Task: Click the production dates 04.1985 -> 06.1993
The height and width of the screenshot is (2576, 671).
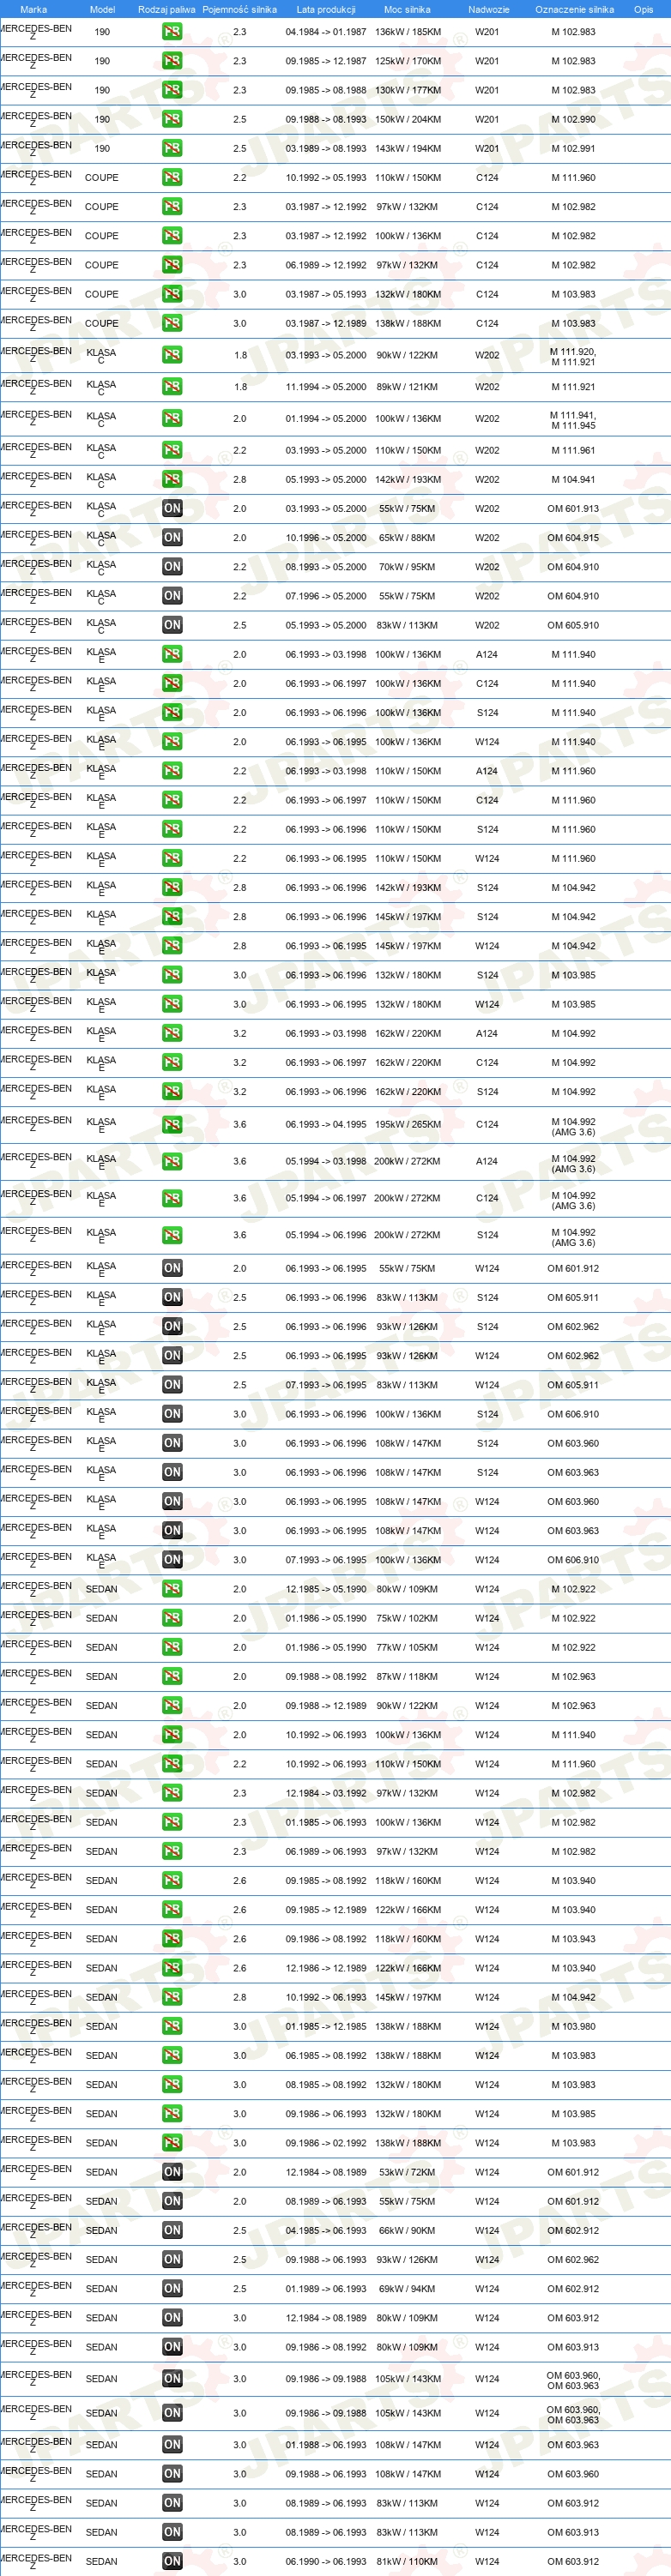Action: coord(326,2230)
